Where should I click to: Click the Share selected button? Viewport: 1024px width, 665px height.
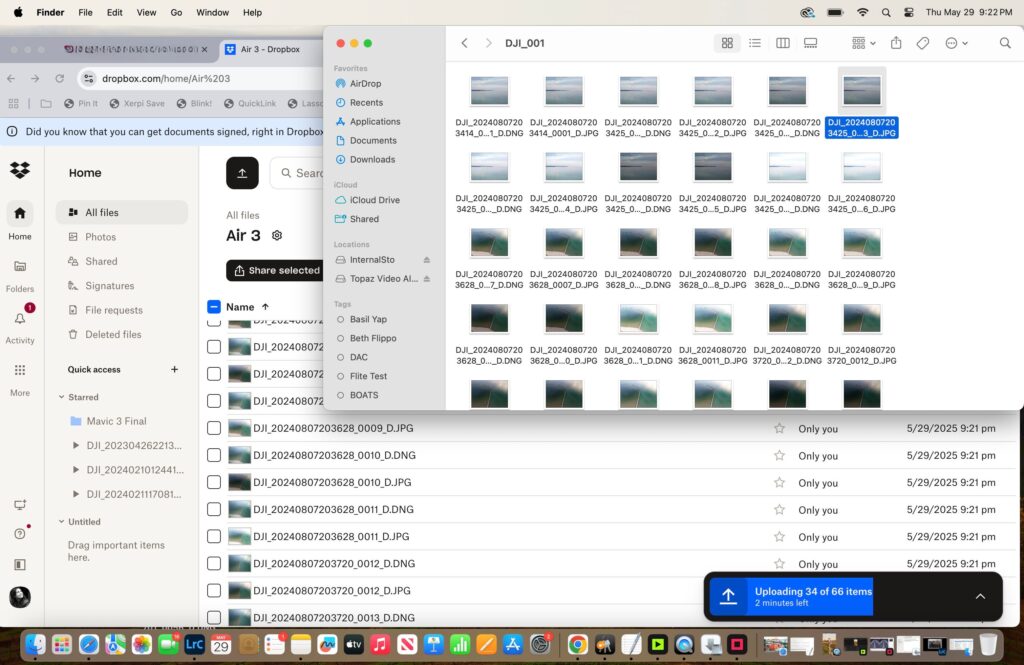click(277, 270)
